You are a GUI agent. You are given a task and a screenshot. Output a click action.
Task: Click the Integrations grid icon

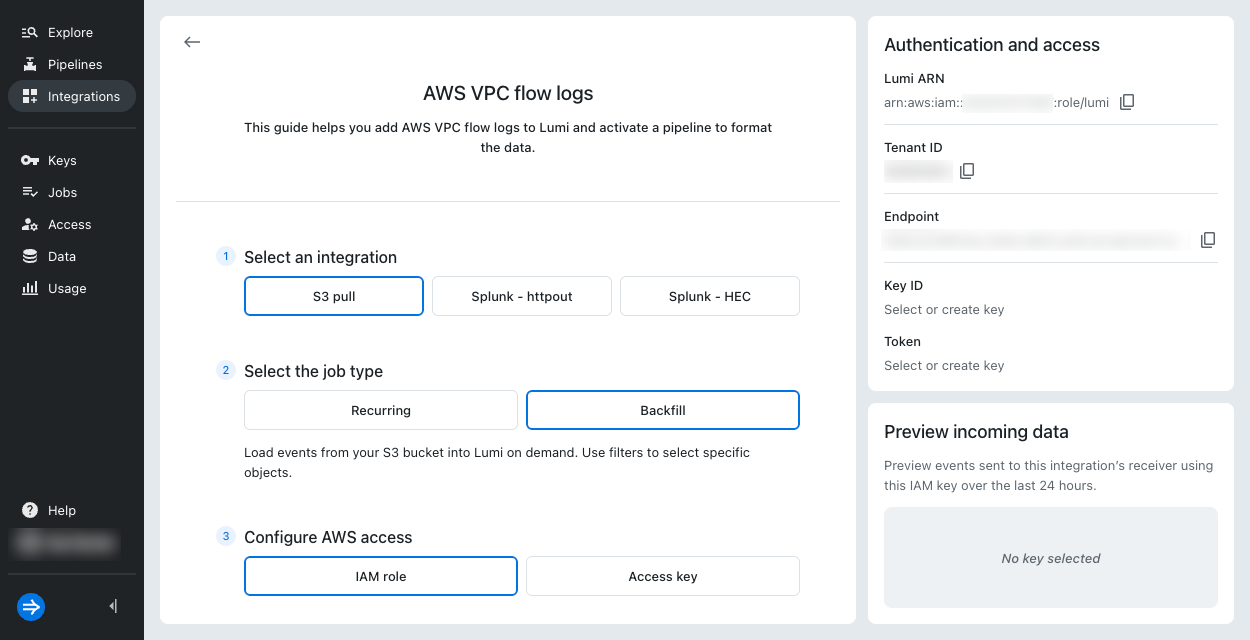30,96
